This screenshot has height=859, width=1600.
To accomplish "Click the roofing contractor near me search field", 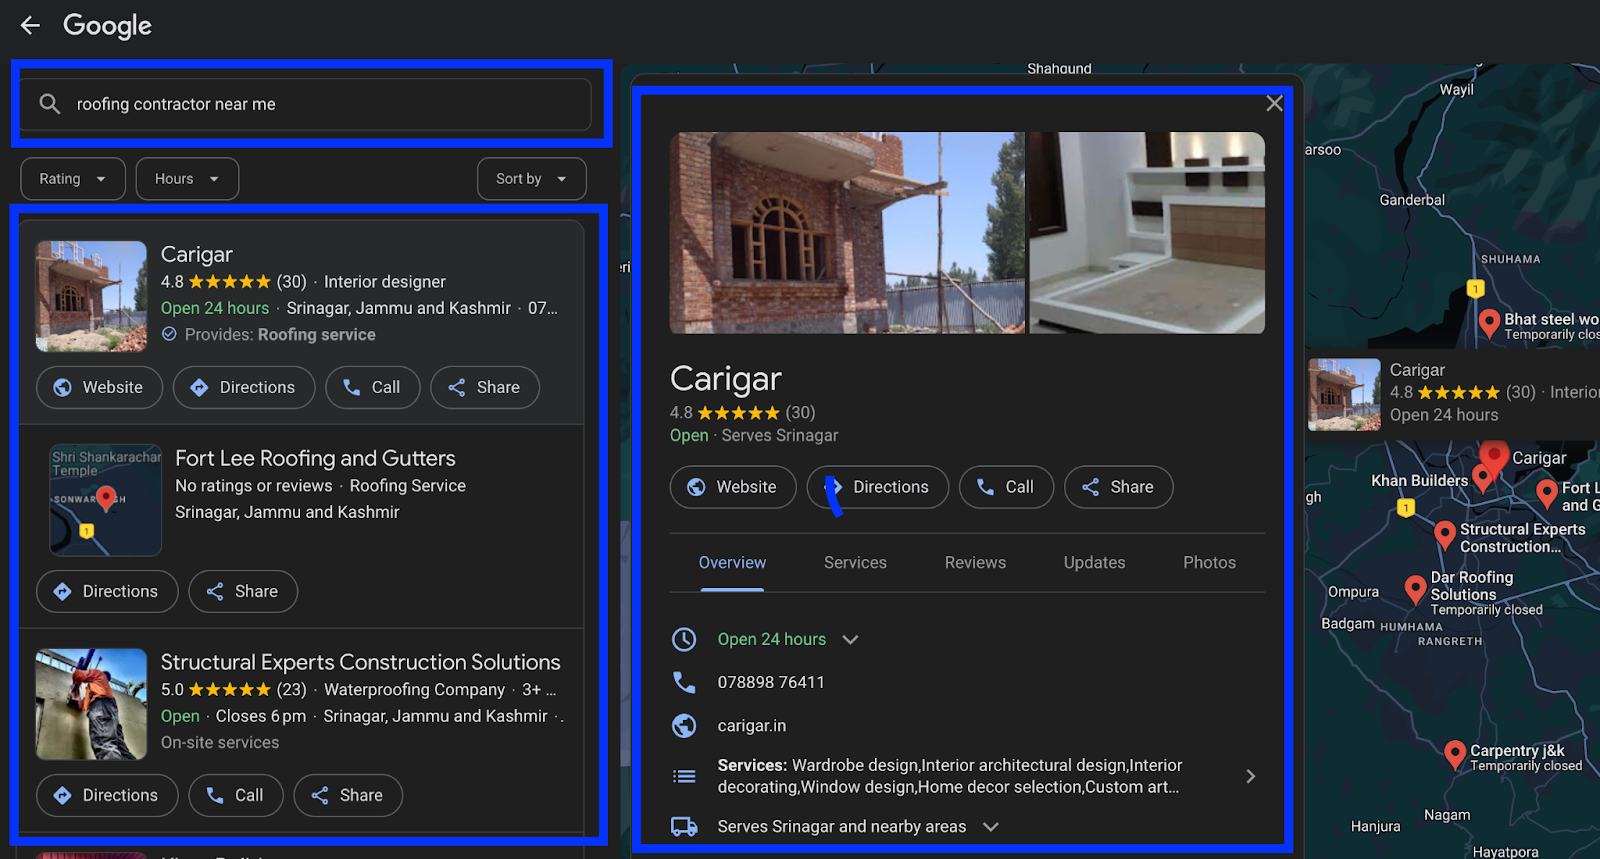I will click(x=305, y=104).
